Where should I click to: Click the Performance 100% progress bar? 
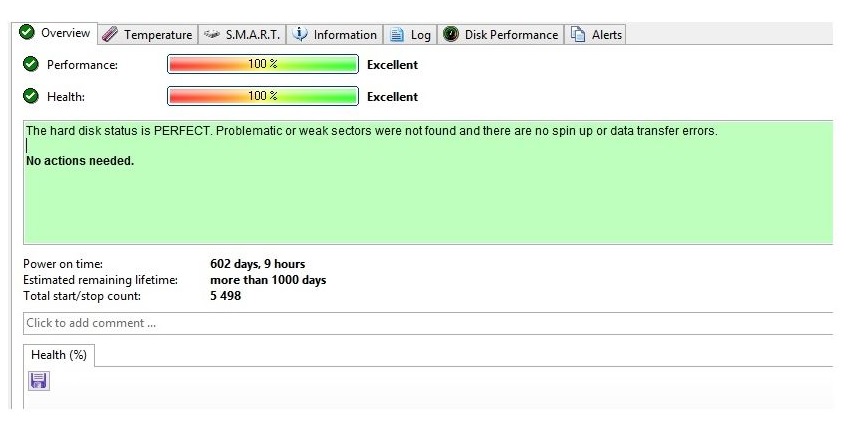pyautogui.click(x=263, y=65)
